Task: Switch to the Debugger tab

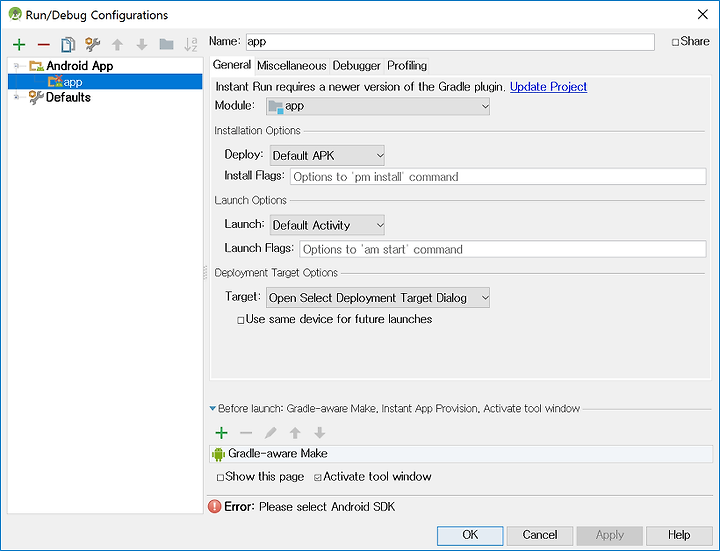Action: [356, 66]
